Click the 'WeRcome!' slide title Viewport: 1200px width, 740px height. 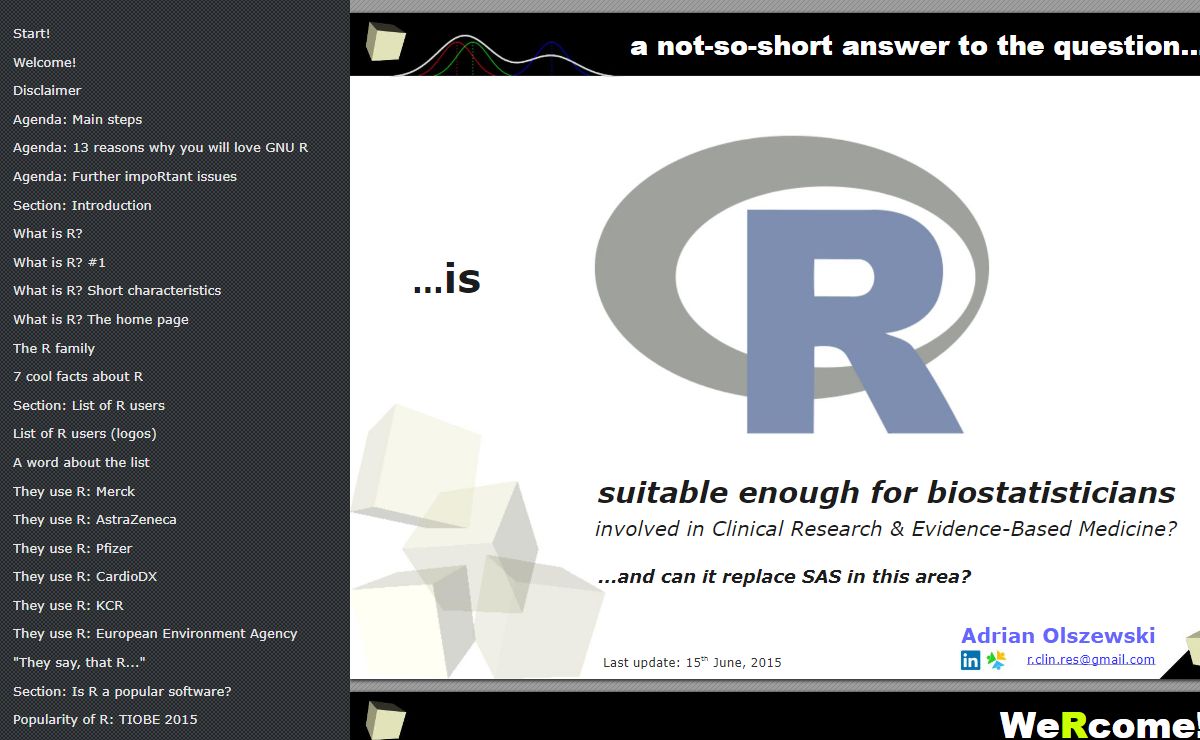pyautogui.click(x=1099, y=724)
